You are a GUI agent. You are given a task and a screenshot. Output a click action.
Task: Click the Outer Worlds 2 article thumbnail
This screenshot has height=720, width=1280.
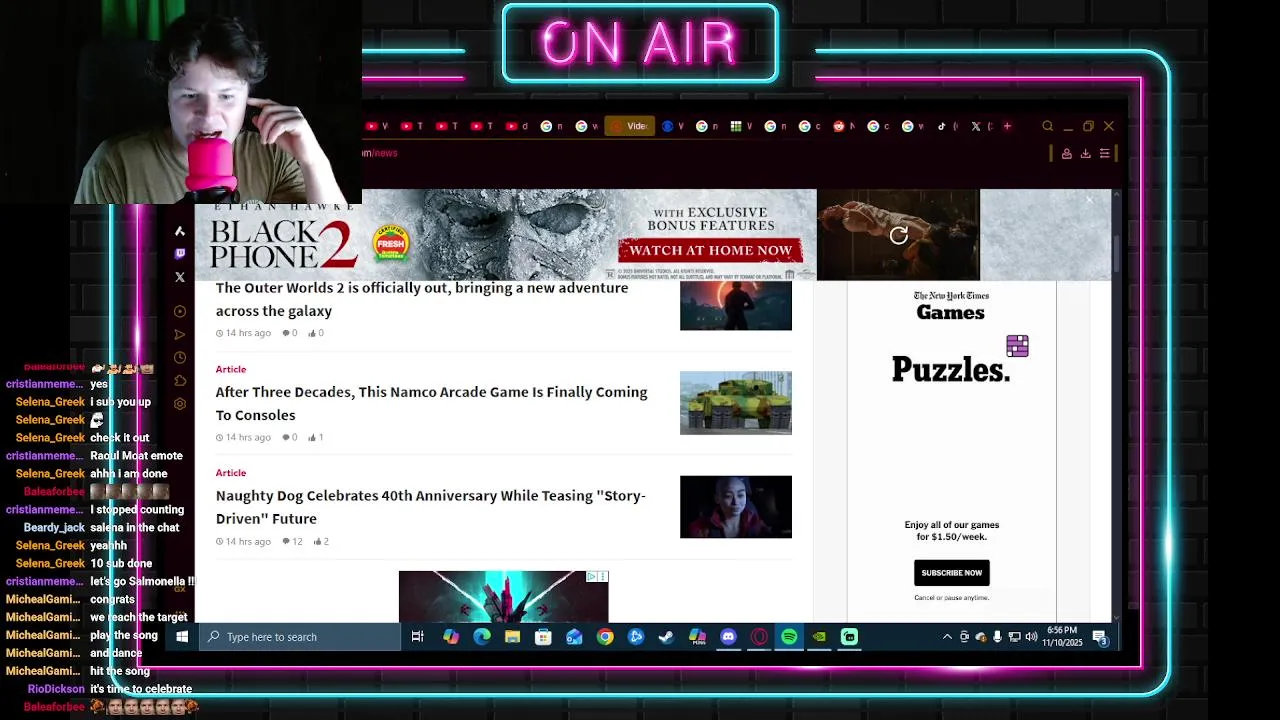[736, 306]
